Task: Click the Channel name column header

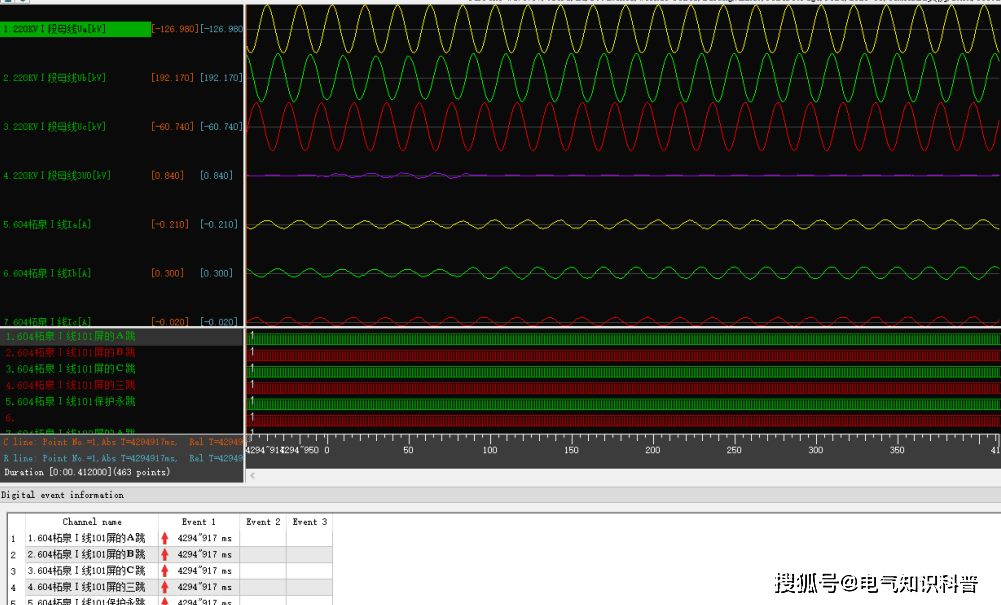Action: coord(92,522)
